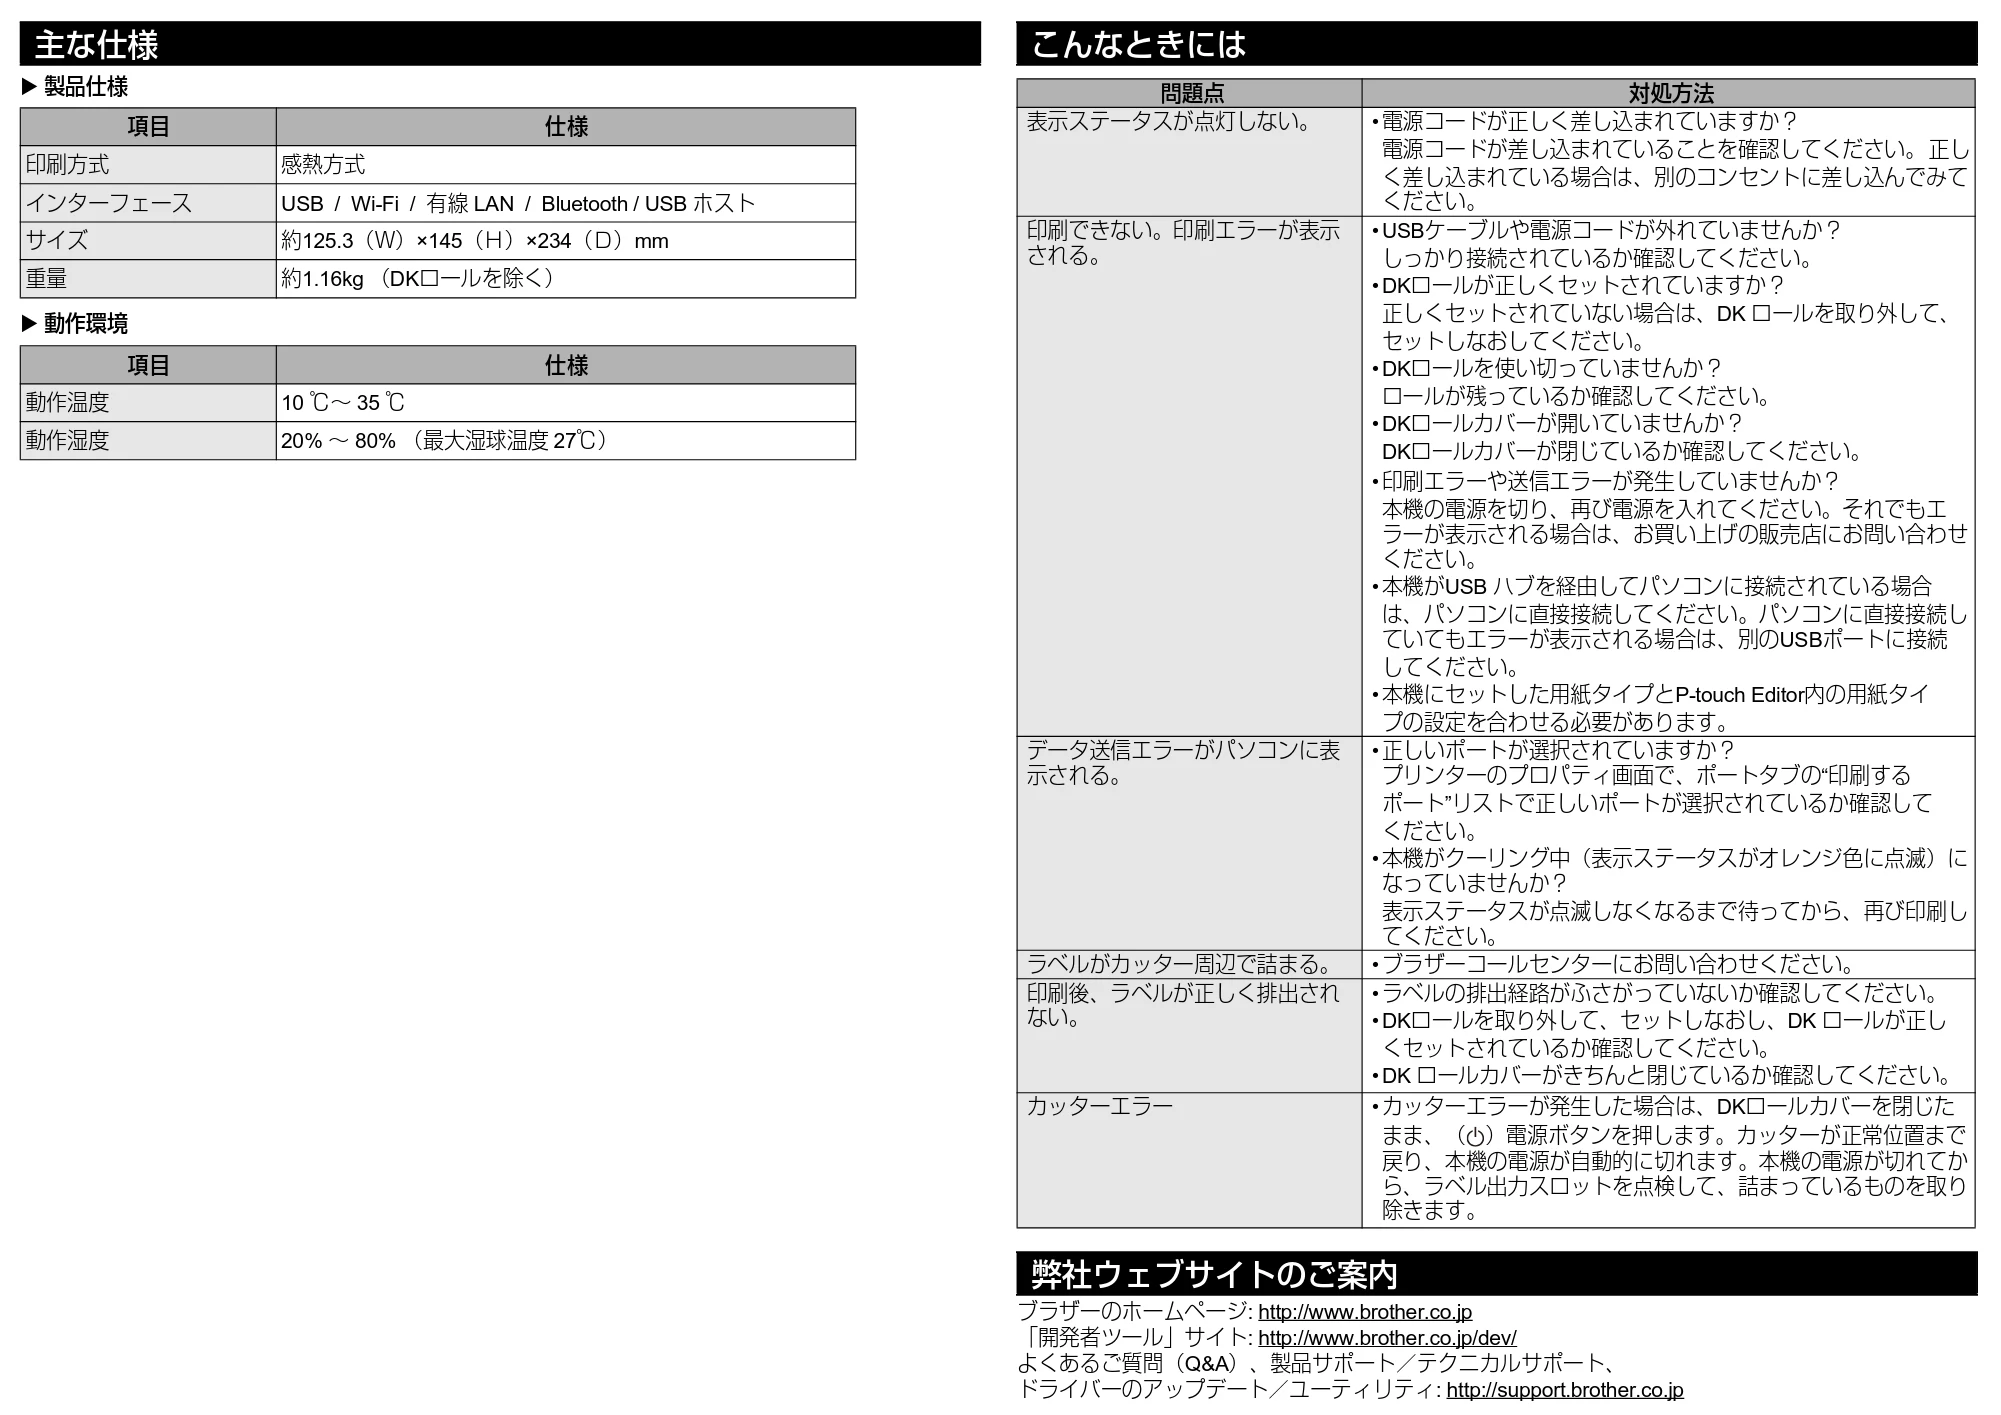Click the 感熱方式 cell value
This screenshot has width=2001, height=1415.
(566, 165)
